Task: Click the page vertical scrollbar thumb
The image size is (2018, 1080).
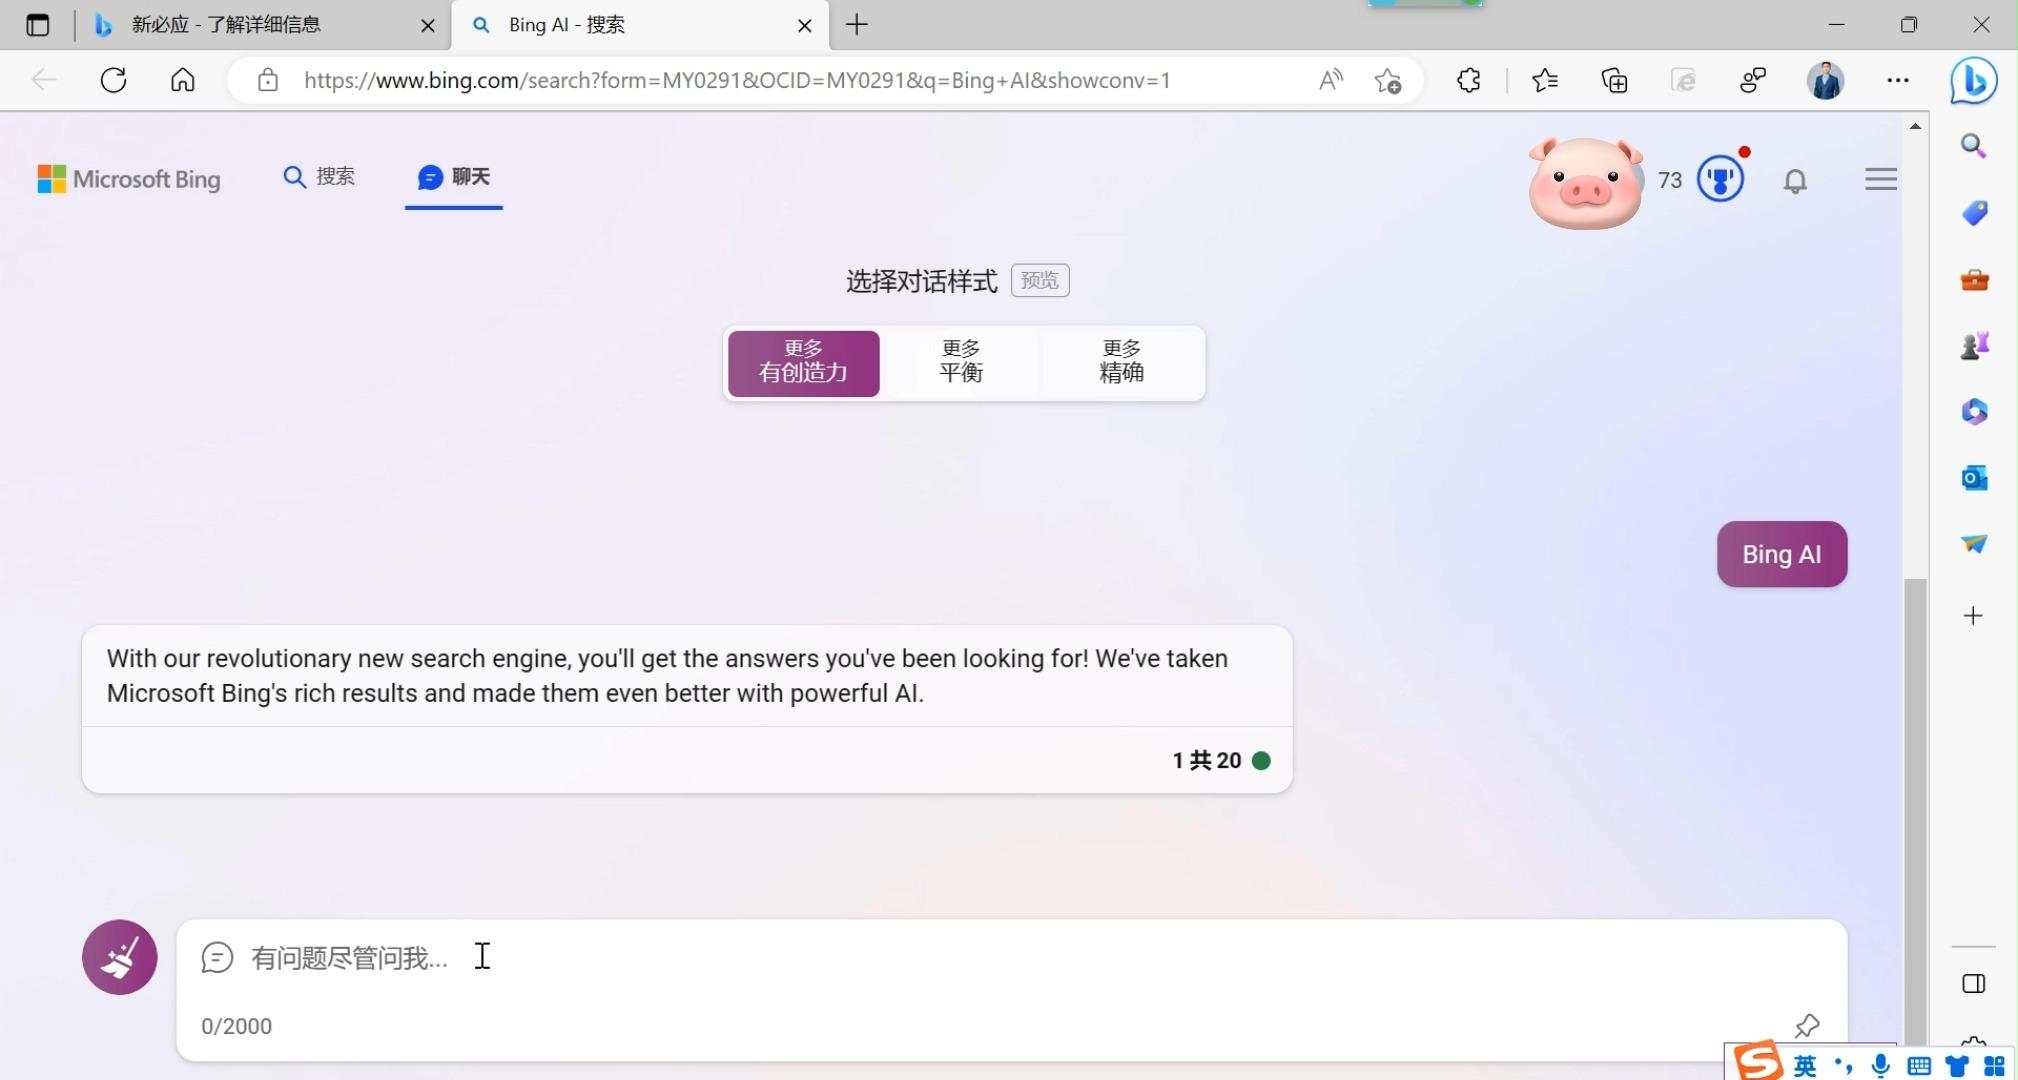Action: click(1914, 812)
